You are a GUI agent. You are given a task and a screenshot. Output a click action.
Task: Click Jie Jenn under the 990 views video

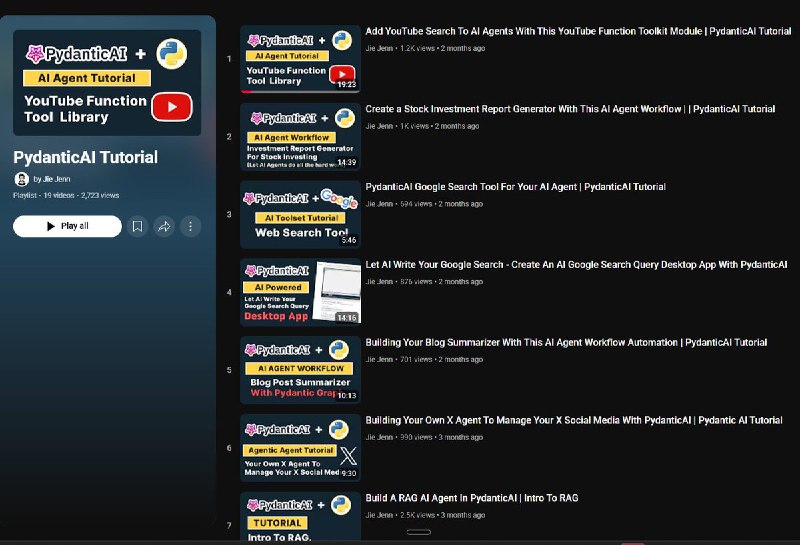click(379, 437)
